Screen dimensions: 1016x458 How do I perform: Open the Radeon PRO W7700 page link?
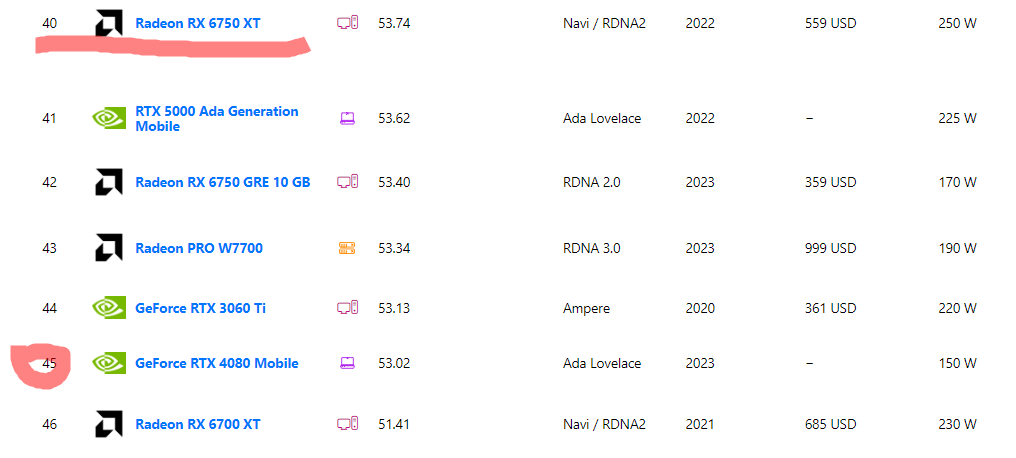(199, 248)
